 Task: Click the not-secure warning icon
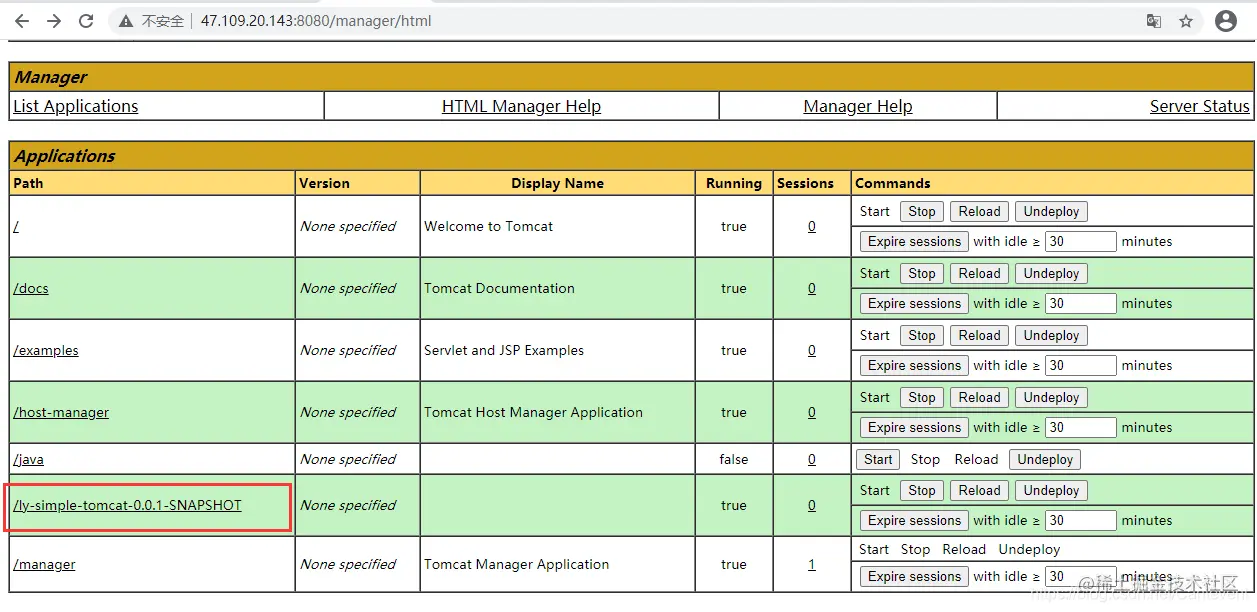pos(126,21)
